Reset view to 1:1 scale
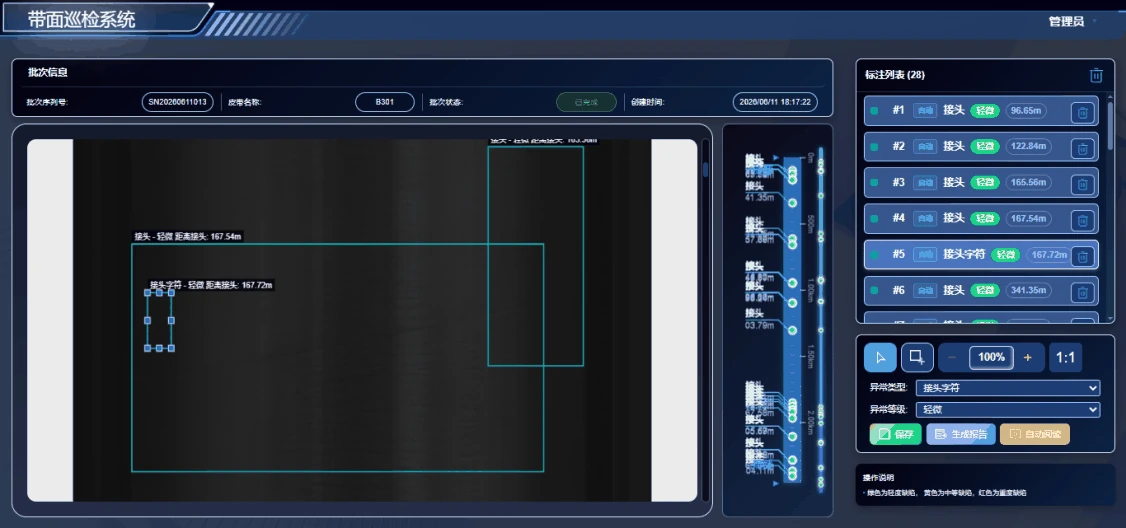Screen dimensions: 1126x528 1066,357
